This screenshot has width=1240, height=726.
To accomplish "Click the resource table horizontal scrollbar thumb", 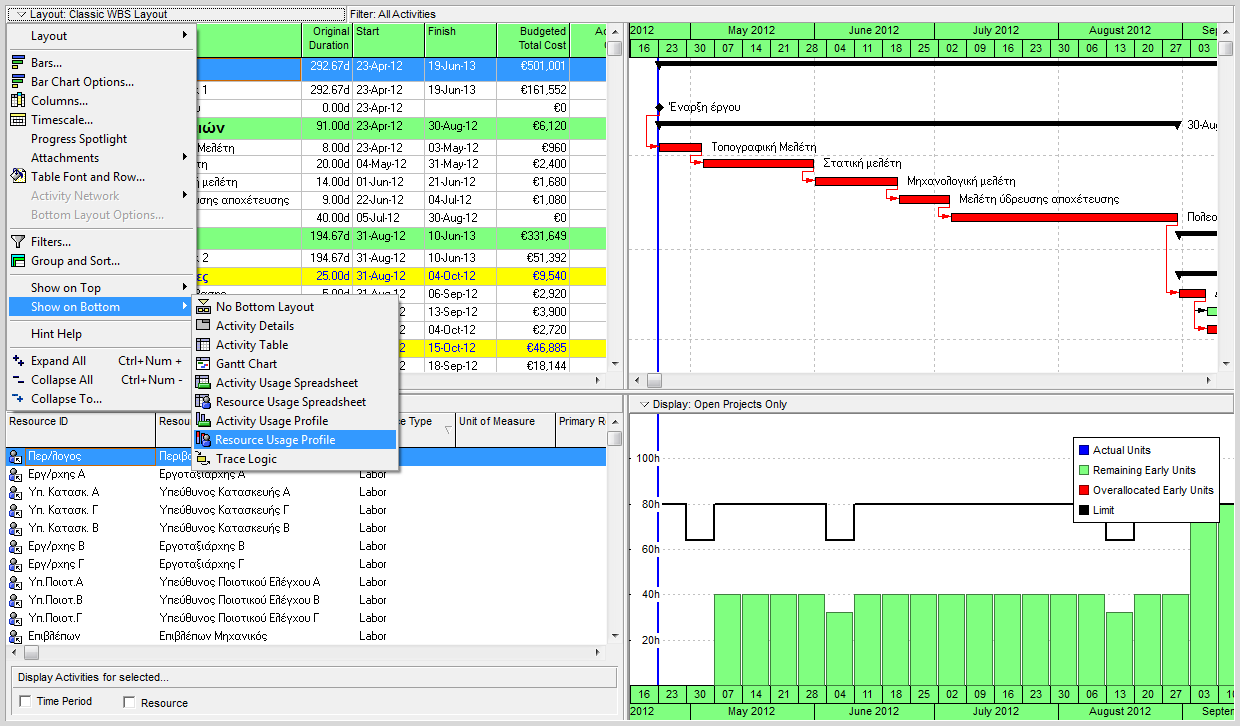I will [31, 653].
